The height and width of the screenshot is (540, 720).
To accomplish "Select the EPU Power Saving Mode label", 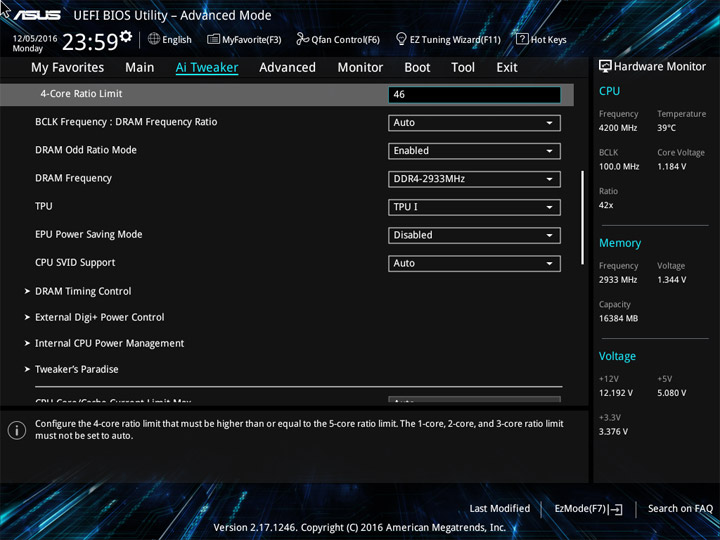I will tap(89, 234).
